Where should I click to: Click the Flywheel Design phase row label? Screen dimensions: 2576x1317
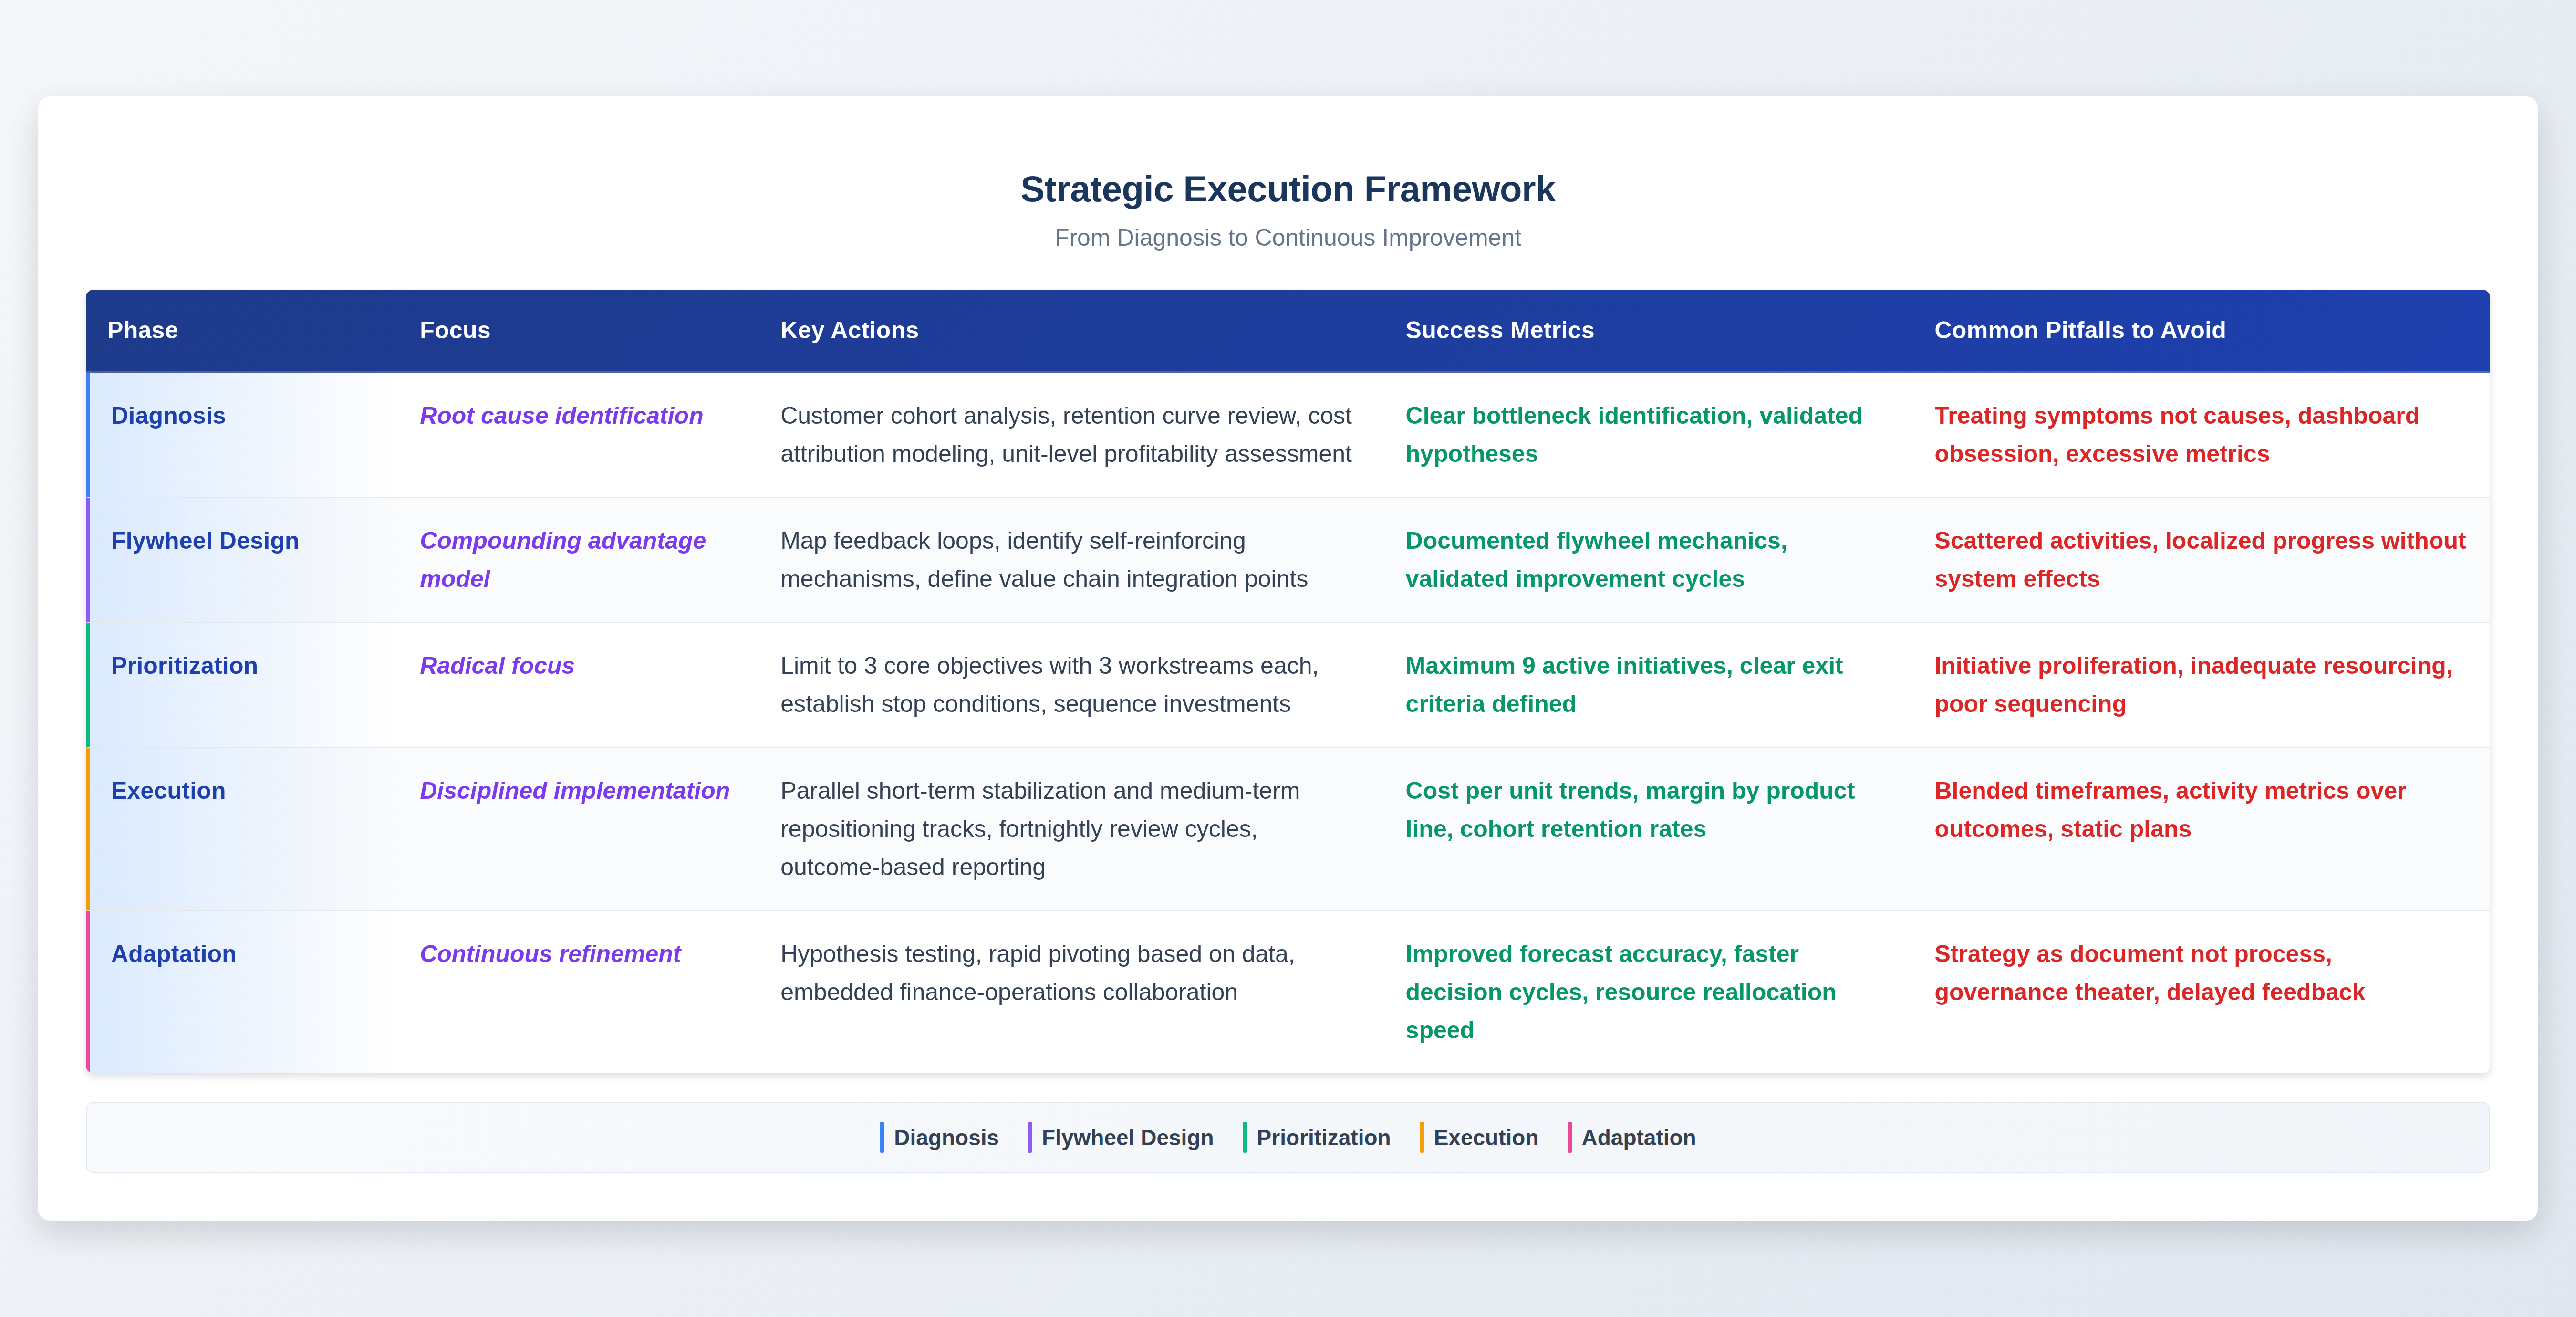[x=205, y=541]
